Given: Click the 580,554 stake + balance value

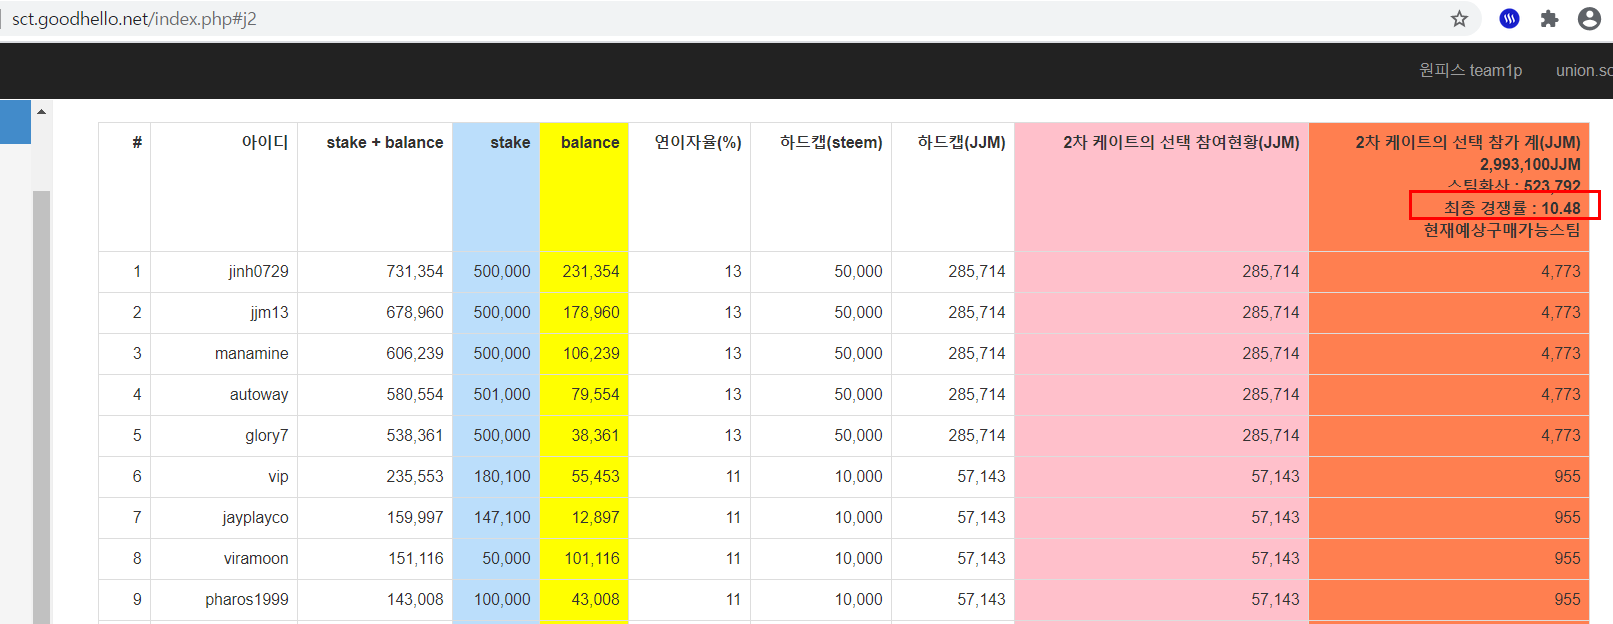Looking at the screenshot, I should coord(415,394).
